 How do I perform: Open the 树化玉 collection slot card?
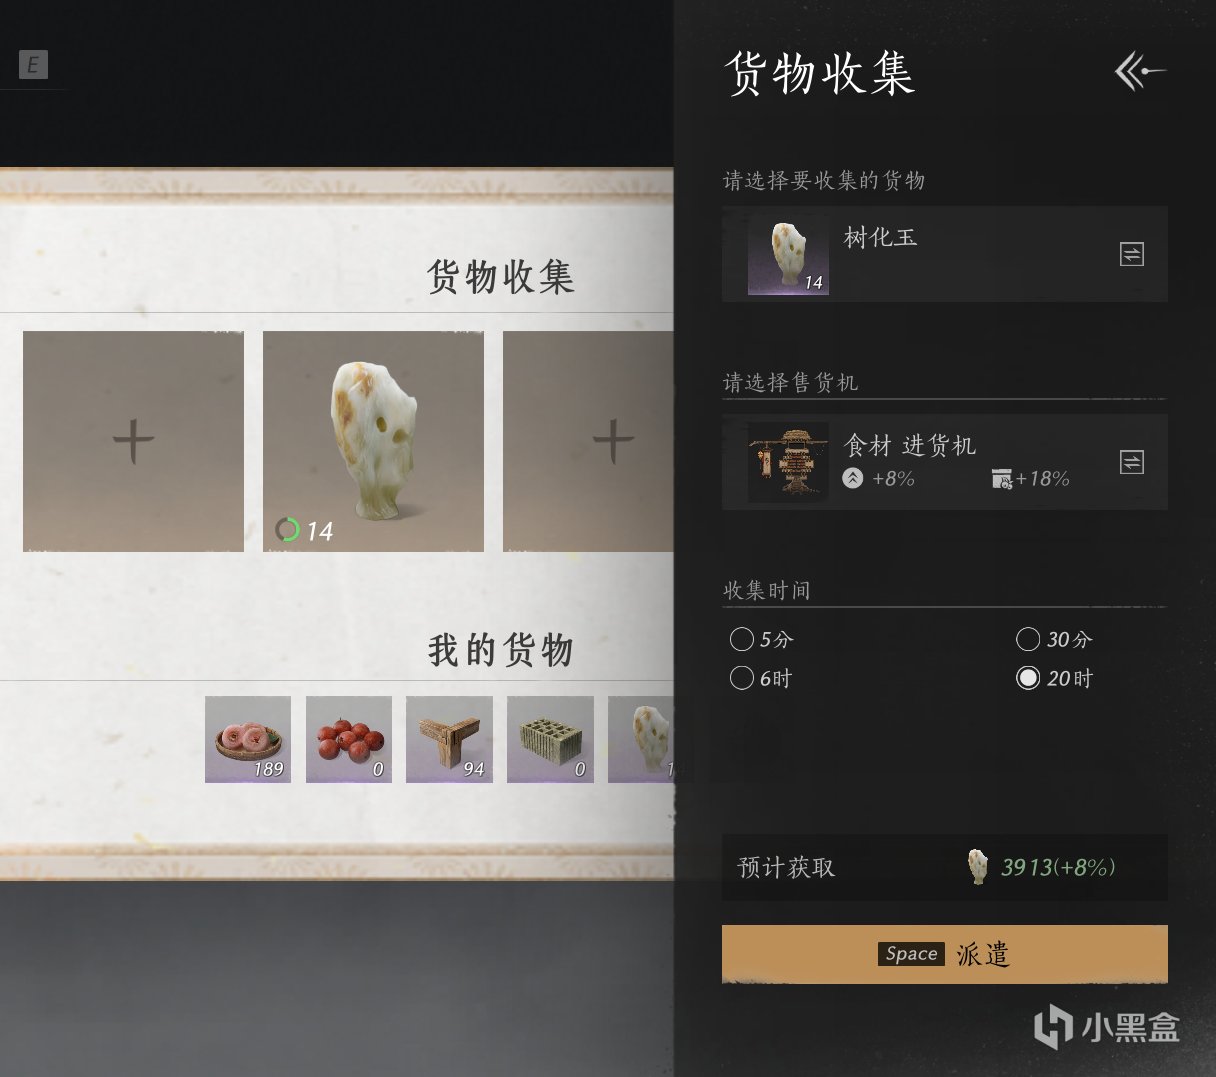tap(373, 441)
